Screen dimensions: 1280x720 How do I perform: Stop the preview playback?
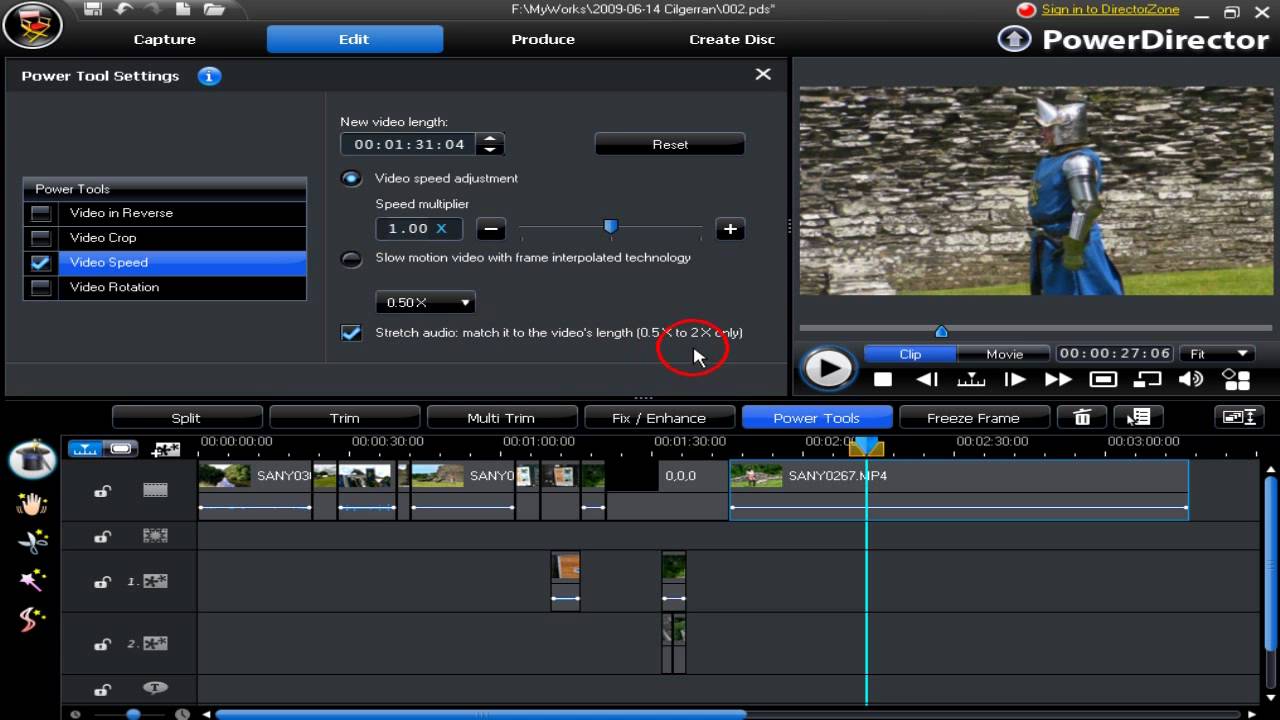882,379
